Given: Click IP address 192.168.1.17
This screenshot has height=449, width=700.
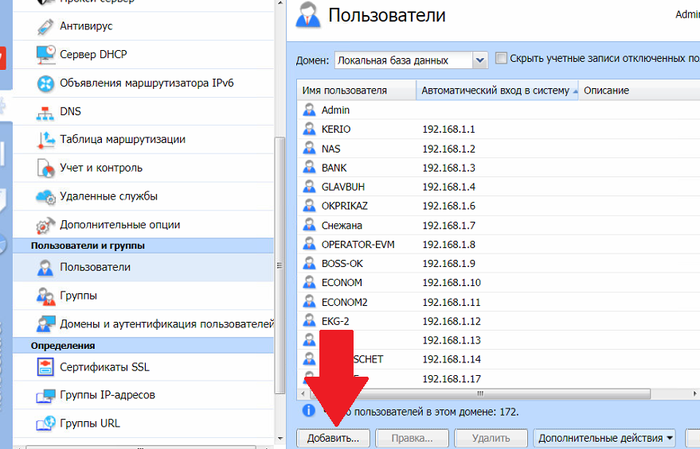Looking at the screenshot, I should tap(451, 379).
